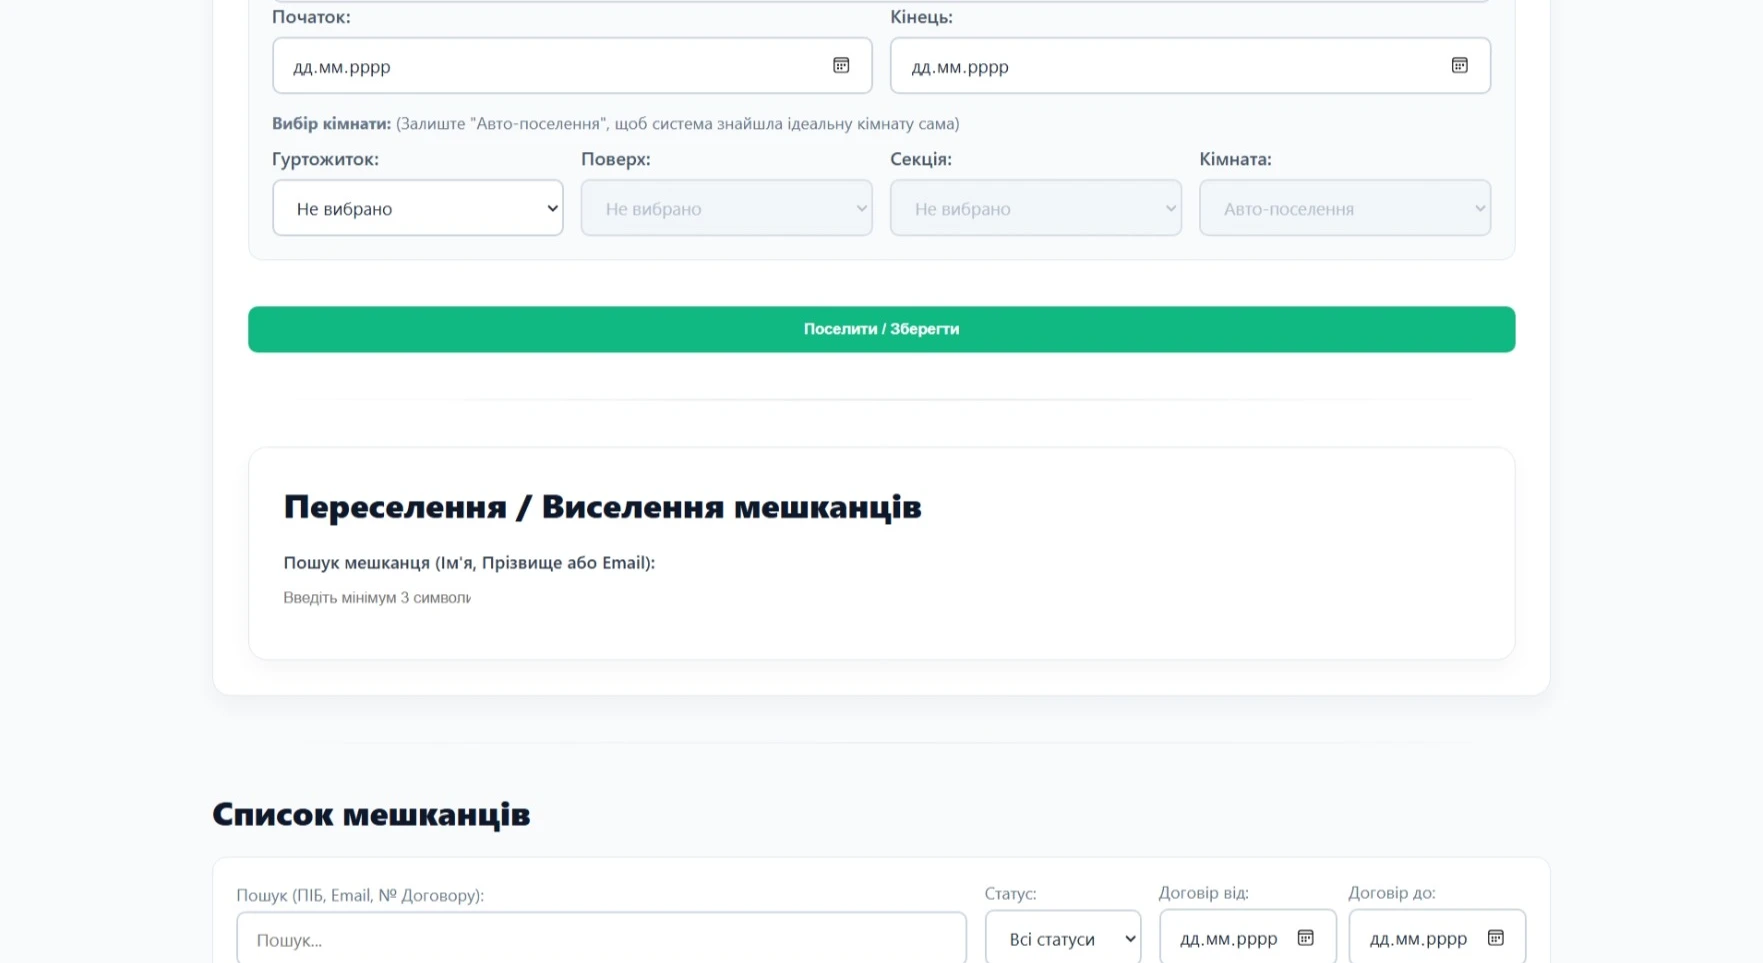Open the Гуртожиток dropdown
The width and height of the screenshot is (1763, 963).
[x=417, y=208]
